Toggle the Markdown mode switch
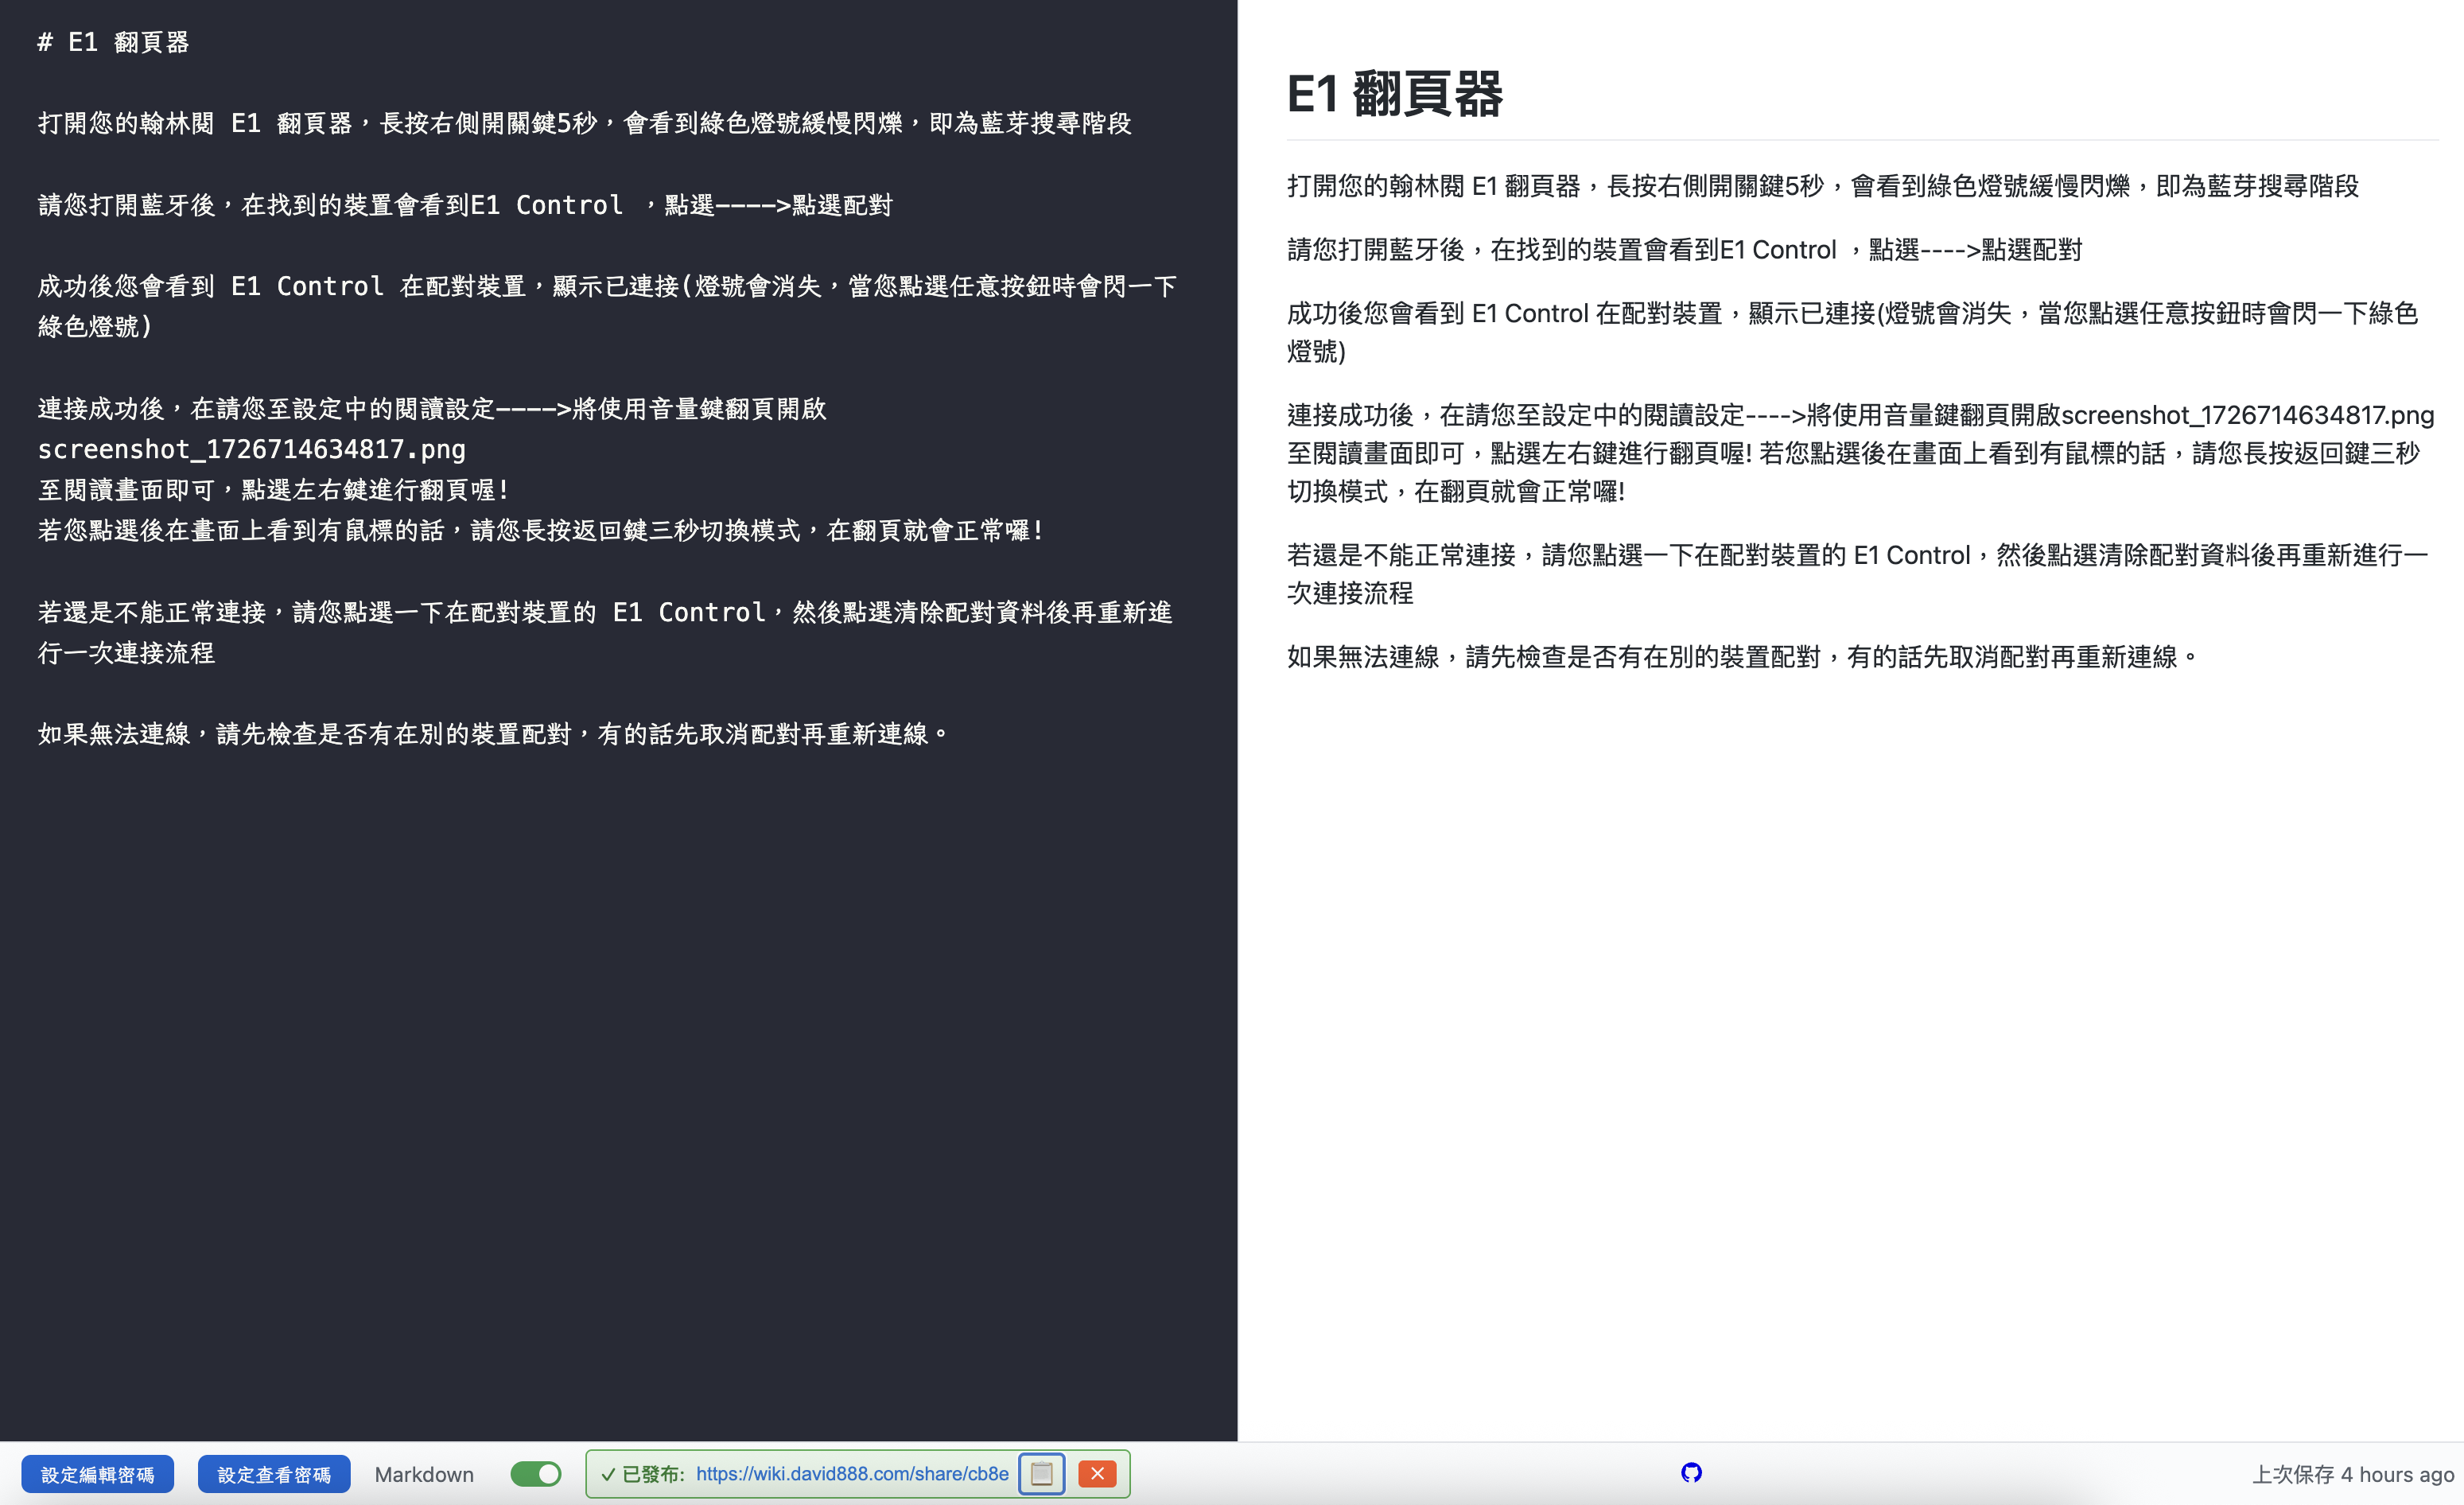Viewport: 2464px width, 1505px height. (x=536, y=1474)
